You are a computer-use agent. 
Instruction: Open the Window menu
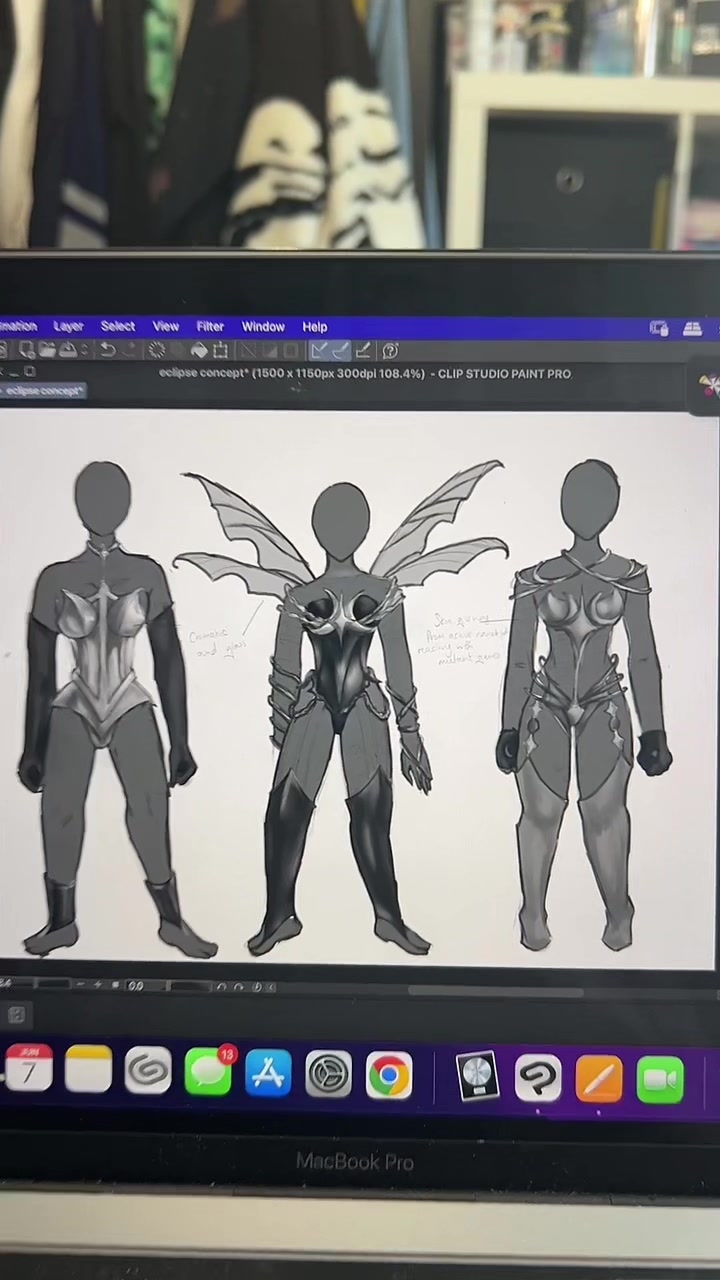pyautogui.click(x=263, y=326)
